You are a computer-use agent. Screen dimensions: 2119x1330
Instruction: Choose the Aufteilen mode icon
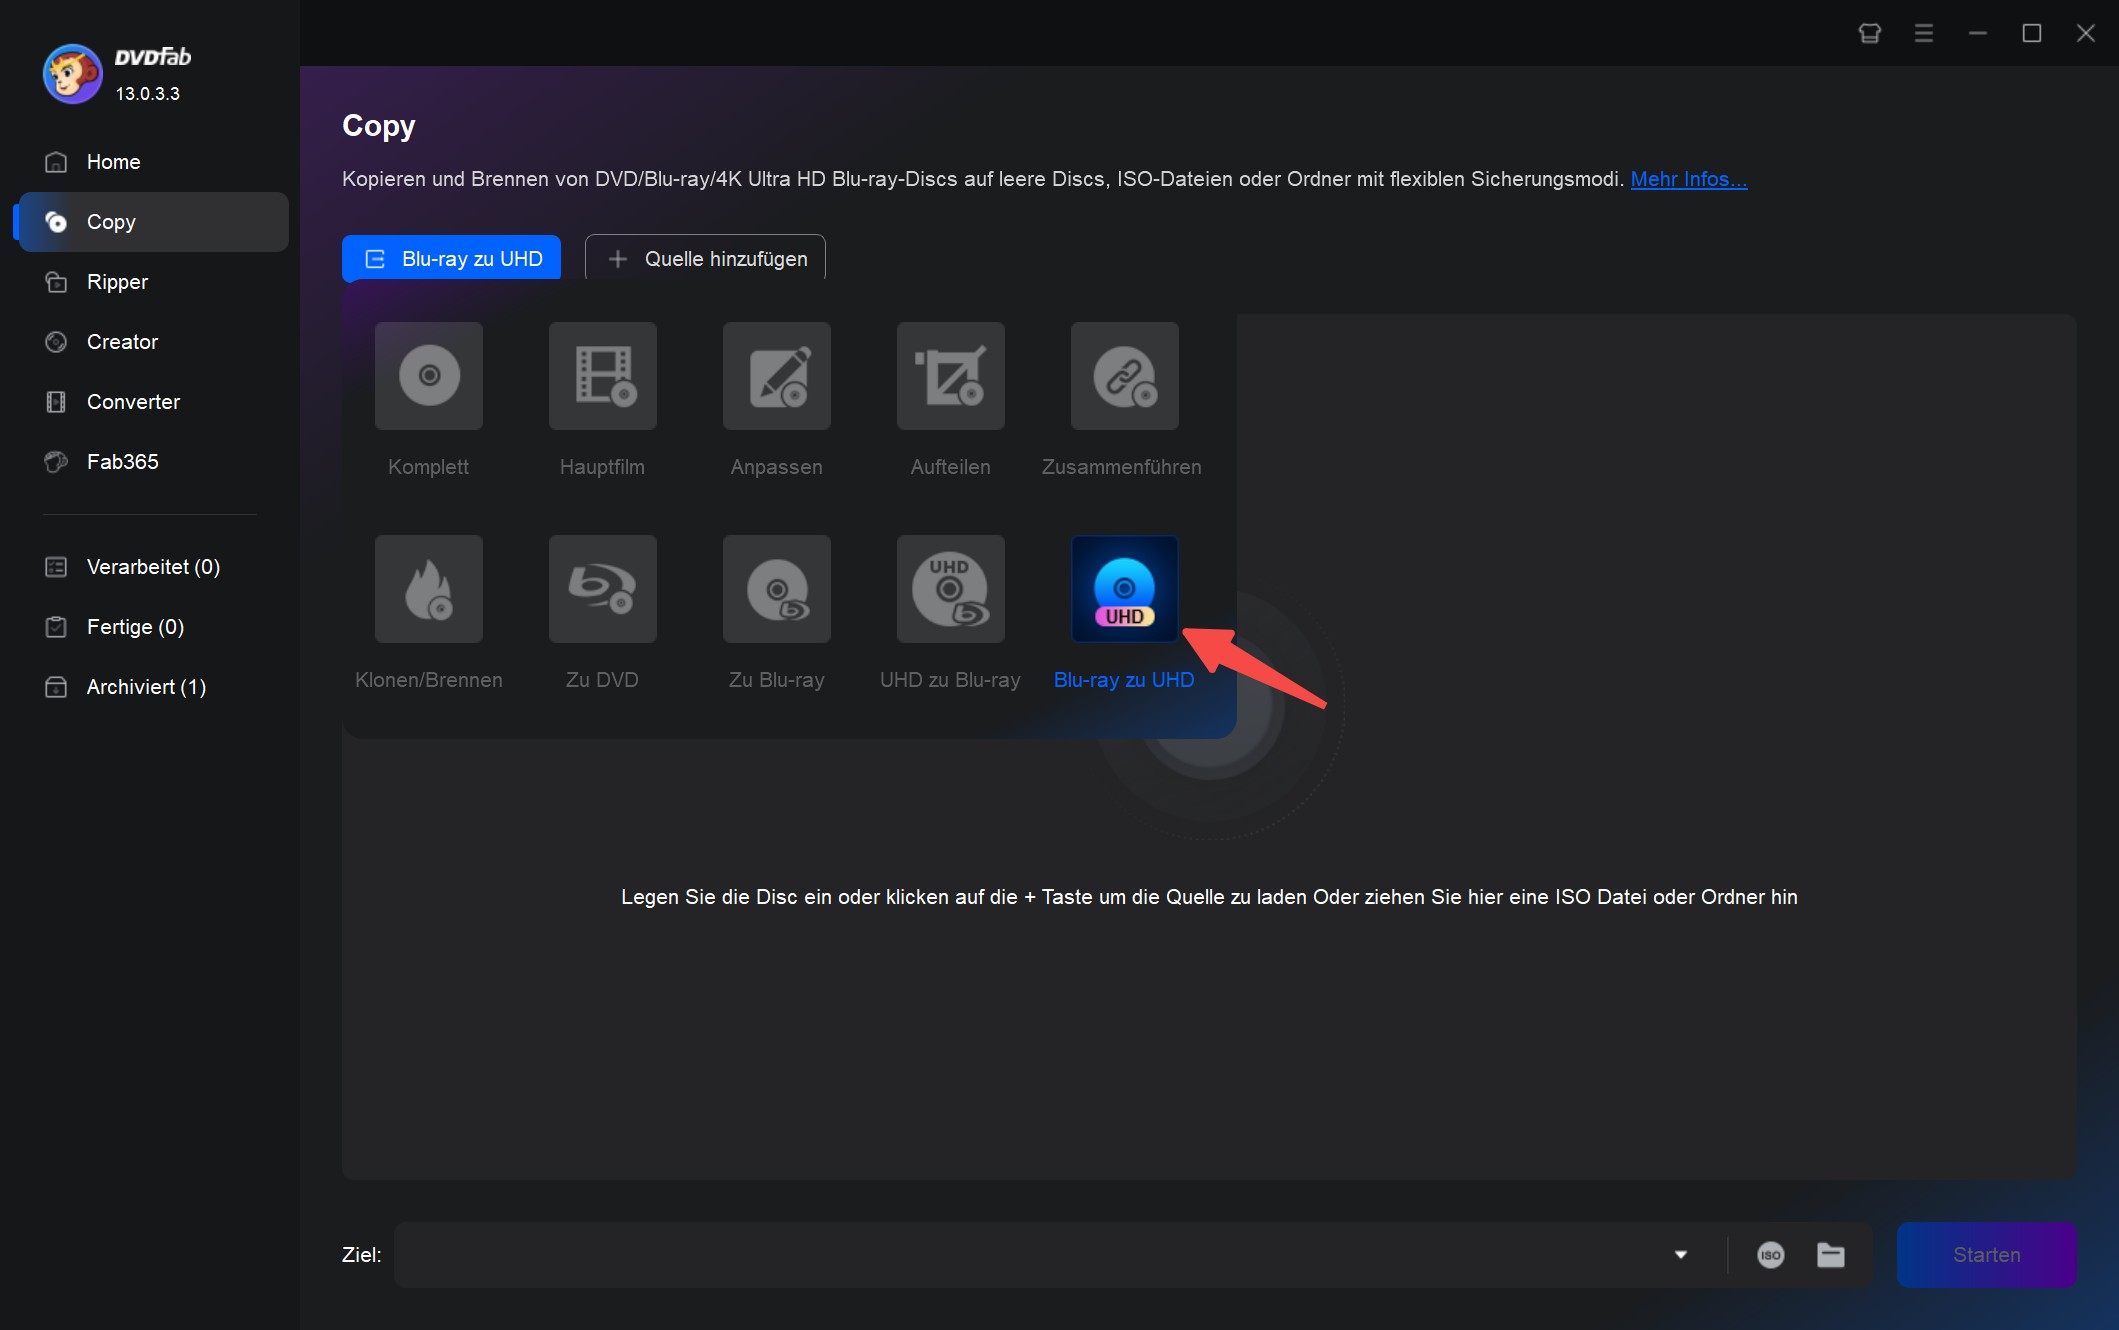(x=951, y=376)
